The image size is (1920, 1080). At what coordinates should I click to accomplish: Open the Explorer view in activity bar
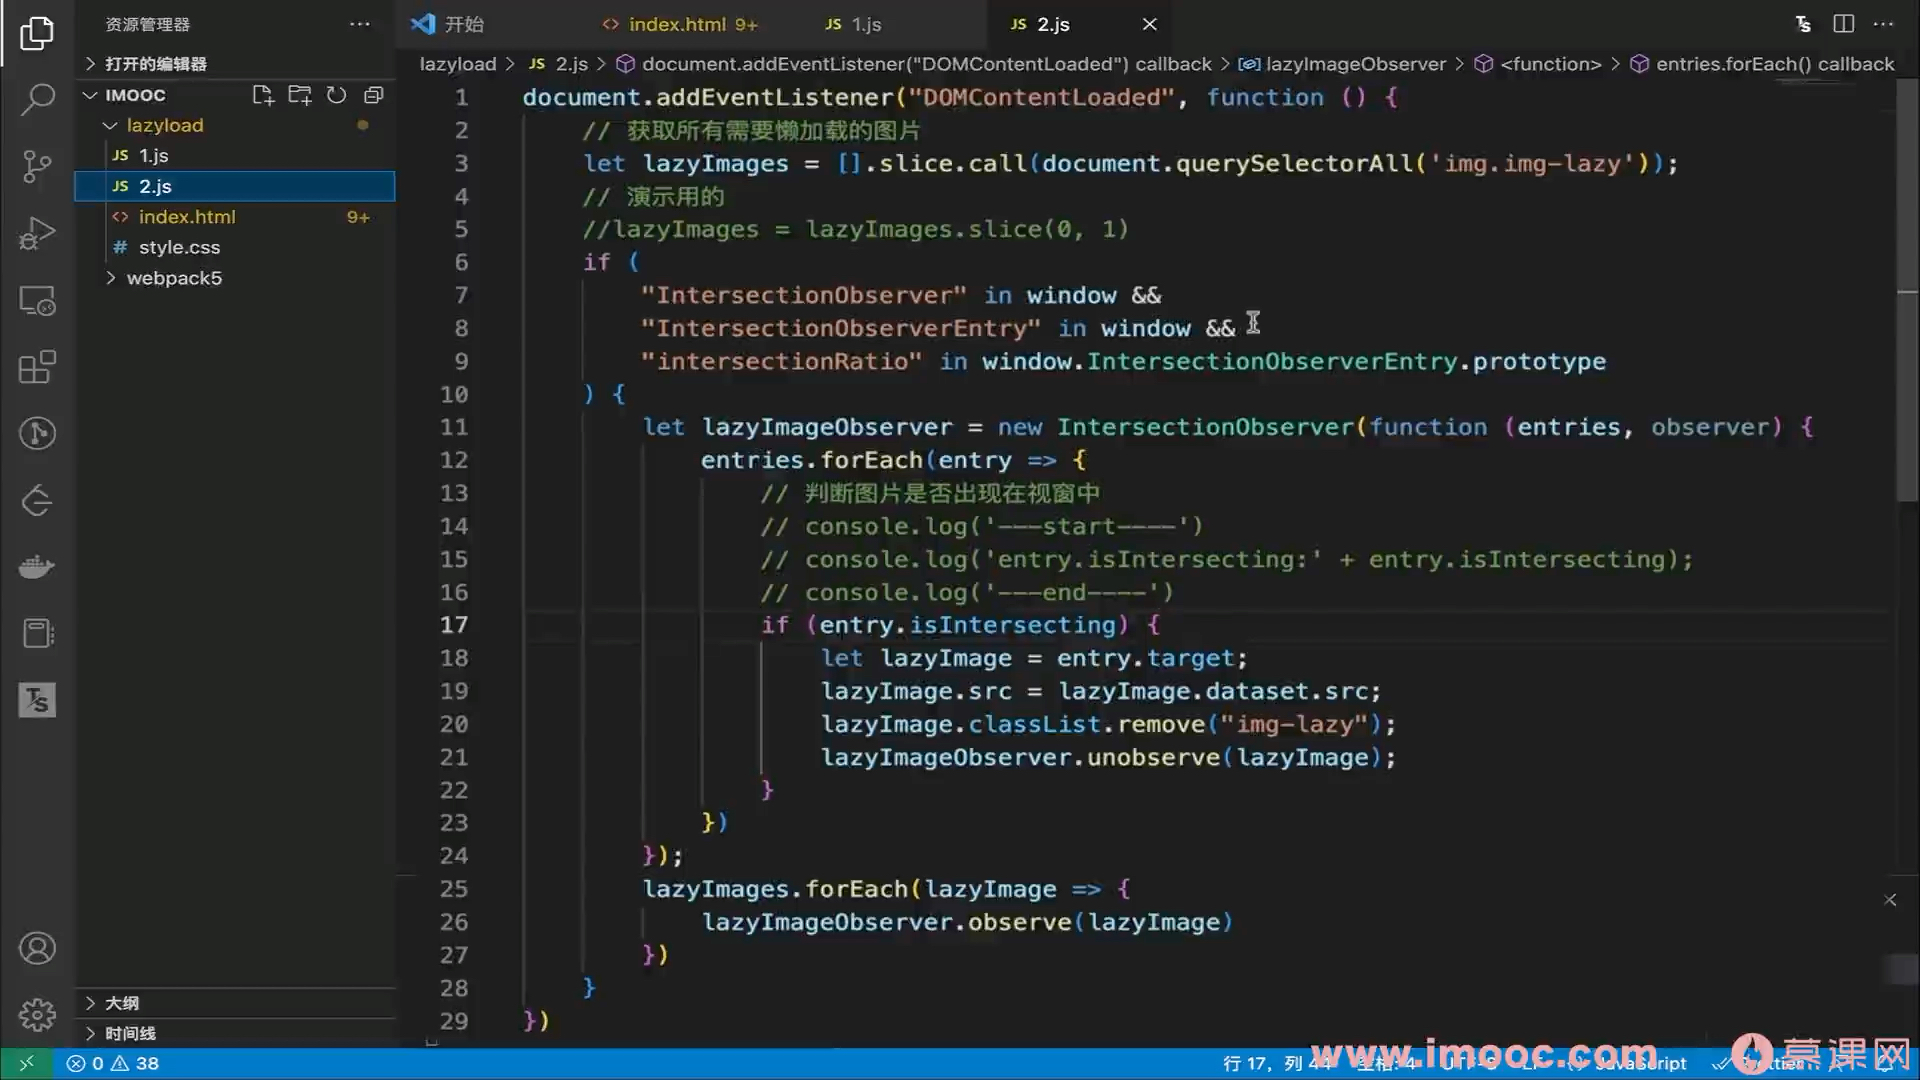pyautogui.click(x=37, y=33)
